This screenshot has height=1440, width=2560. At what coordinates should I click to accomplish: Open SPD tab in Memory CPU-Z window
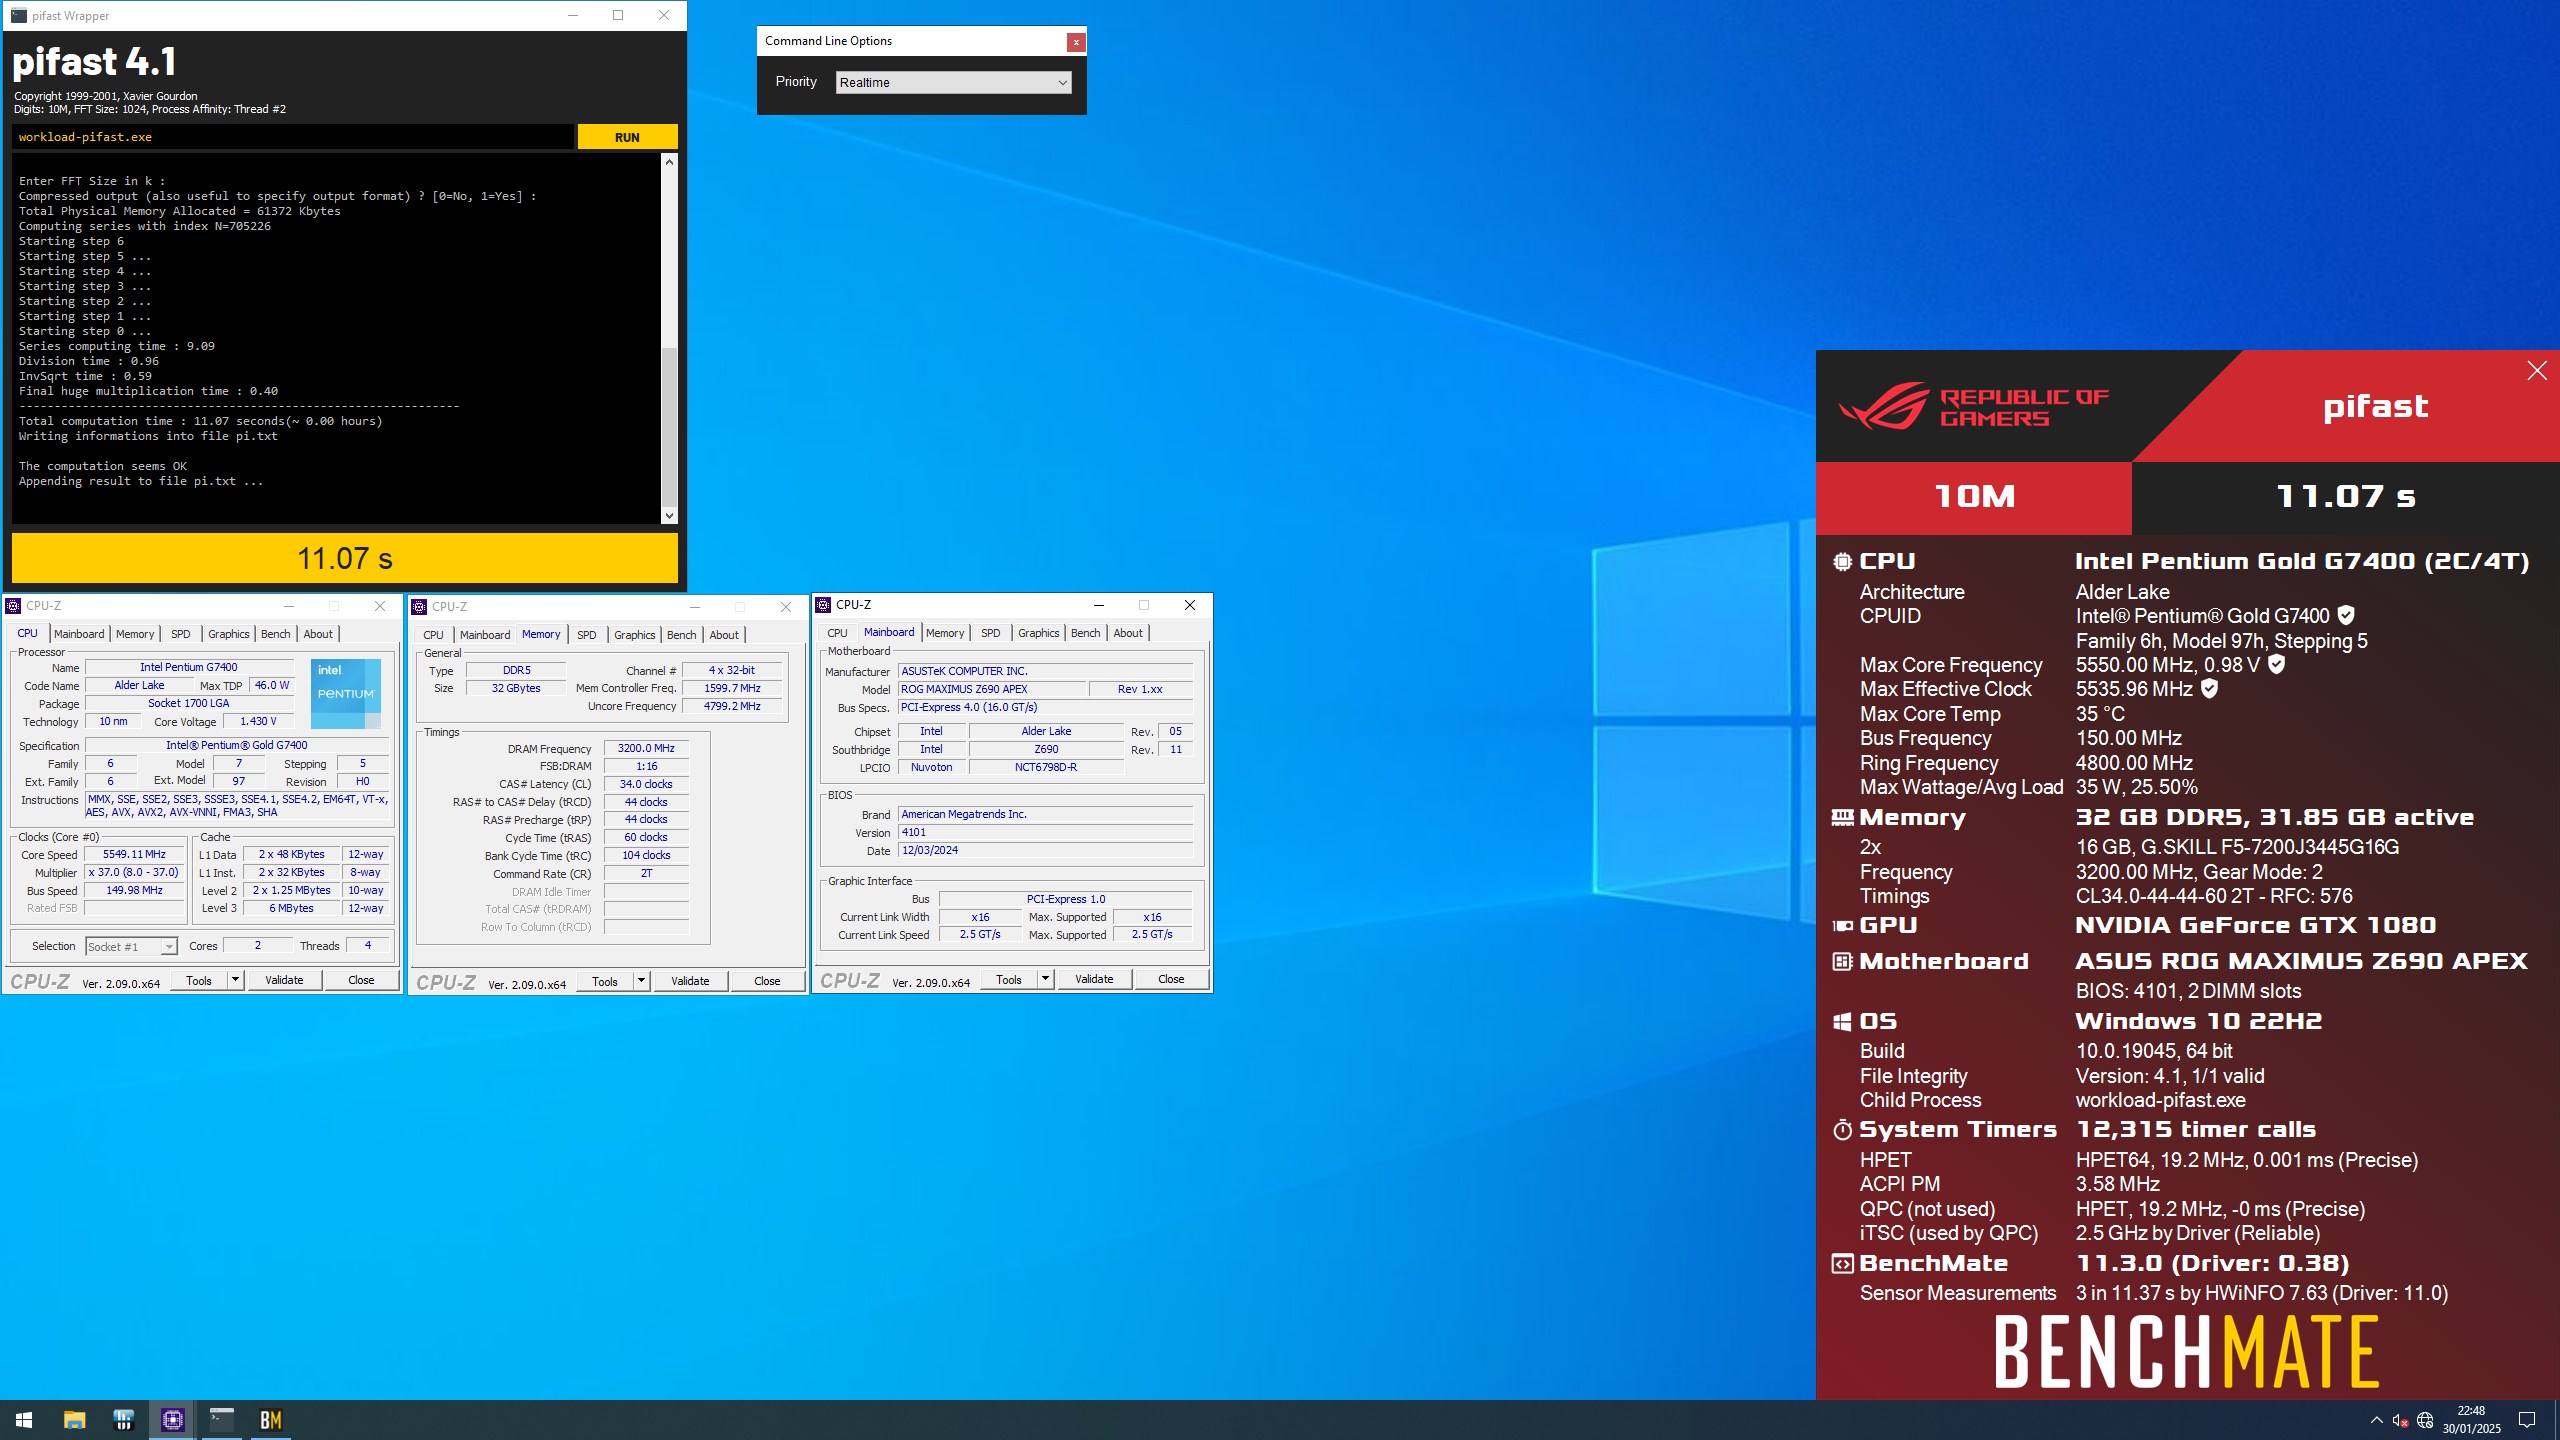586,635
